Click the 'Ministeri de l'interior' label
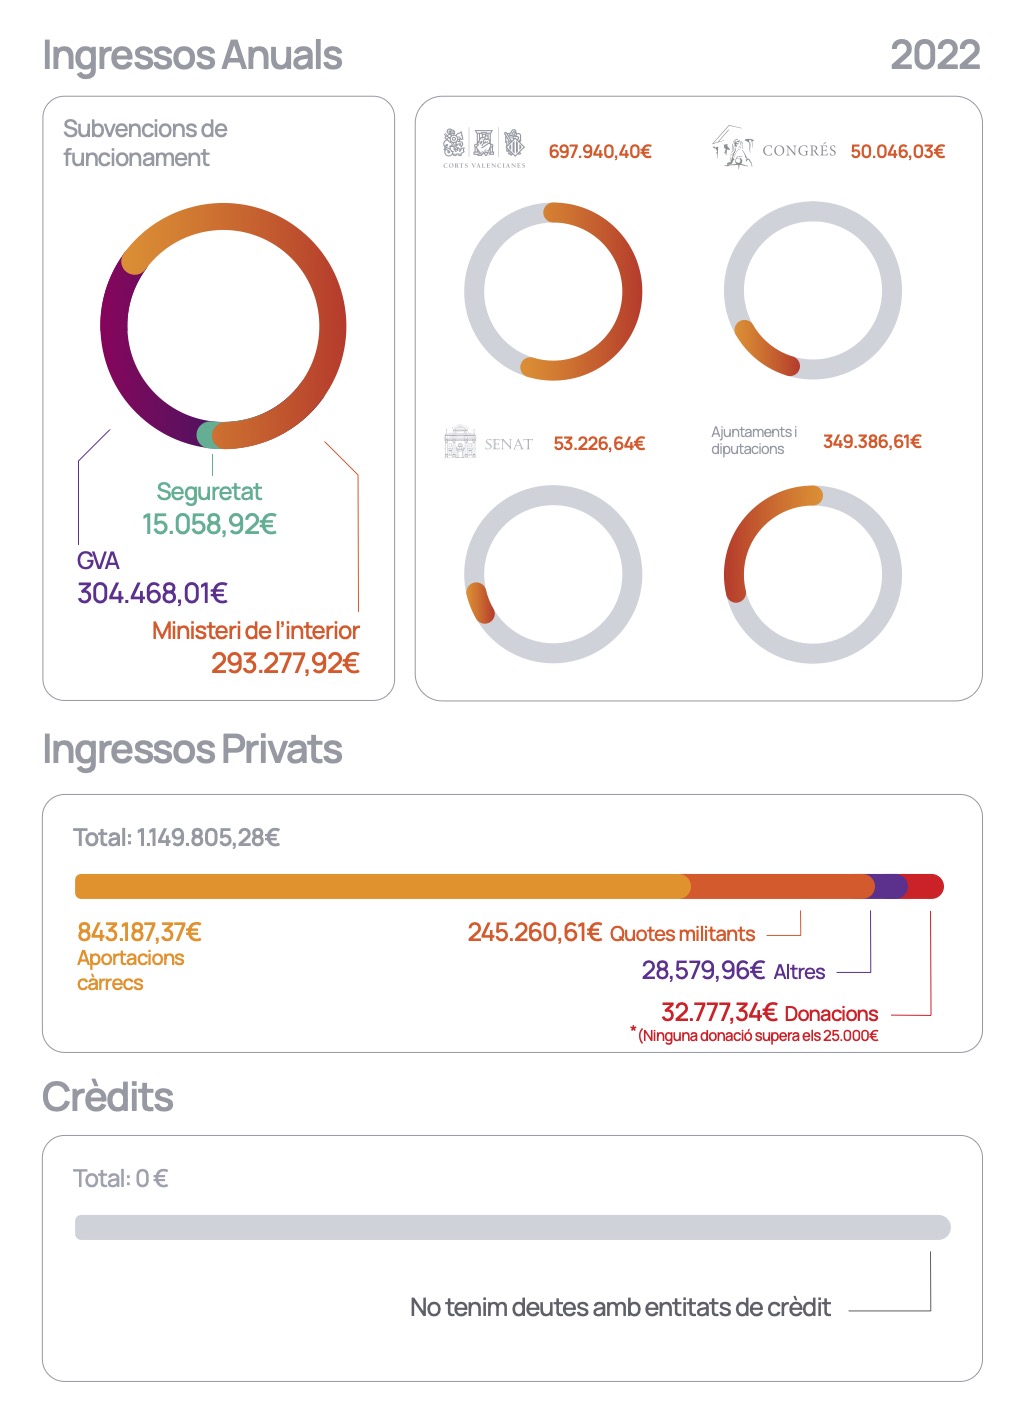The height and width of the screenshot is (1421, 1018). [x=256, y=630]
